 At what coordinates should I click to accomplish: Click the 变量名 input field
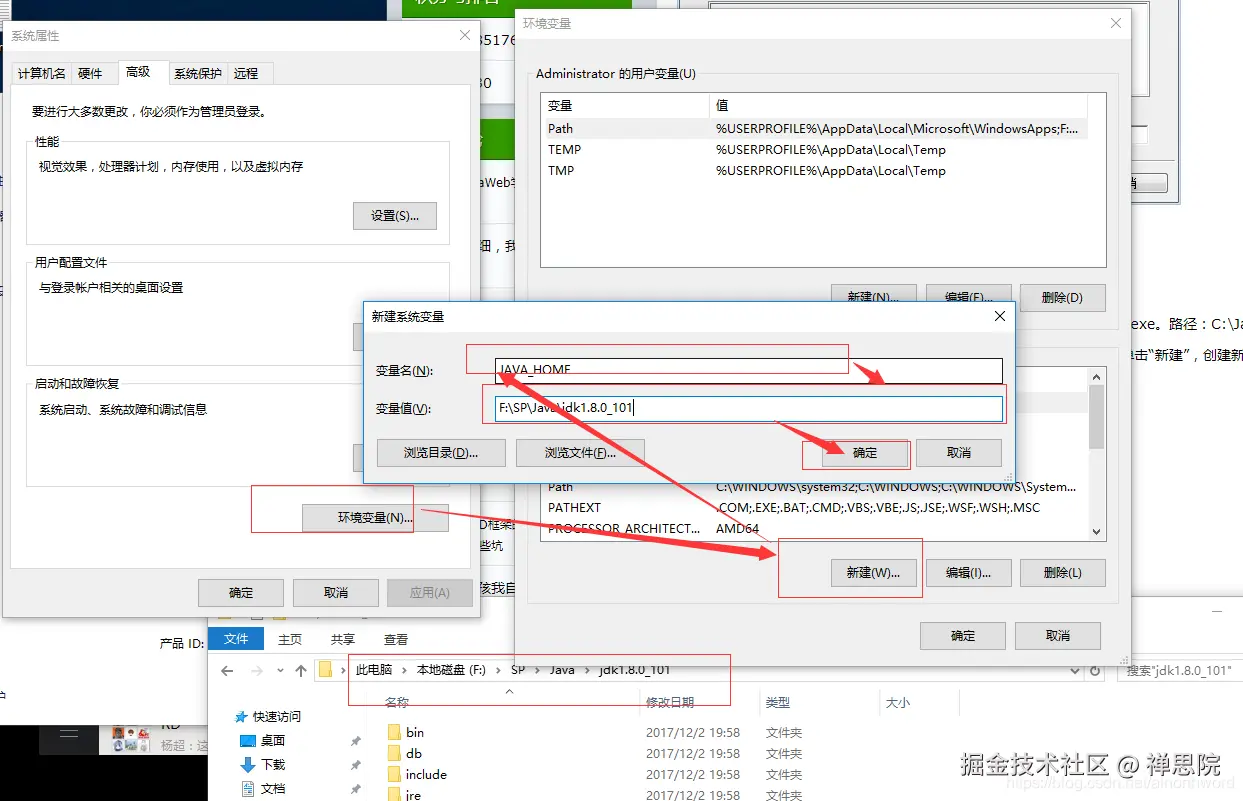pyautogui.click(x=748, y=370)
